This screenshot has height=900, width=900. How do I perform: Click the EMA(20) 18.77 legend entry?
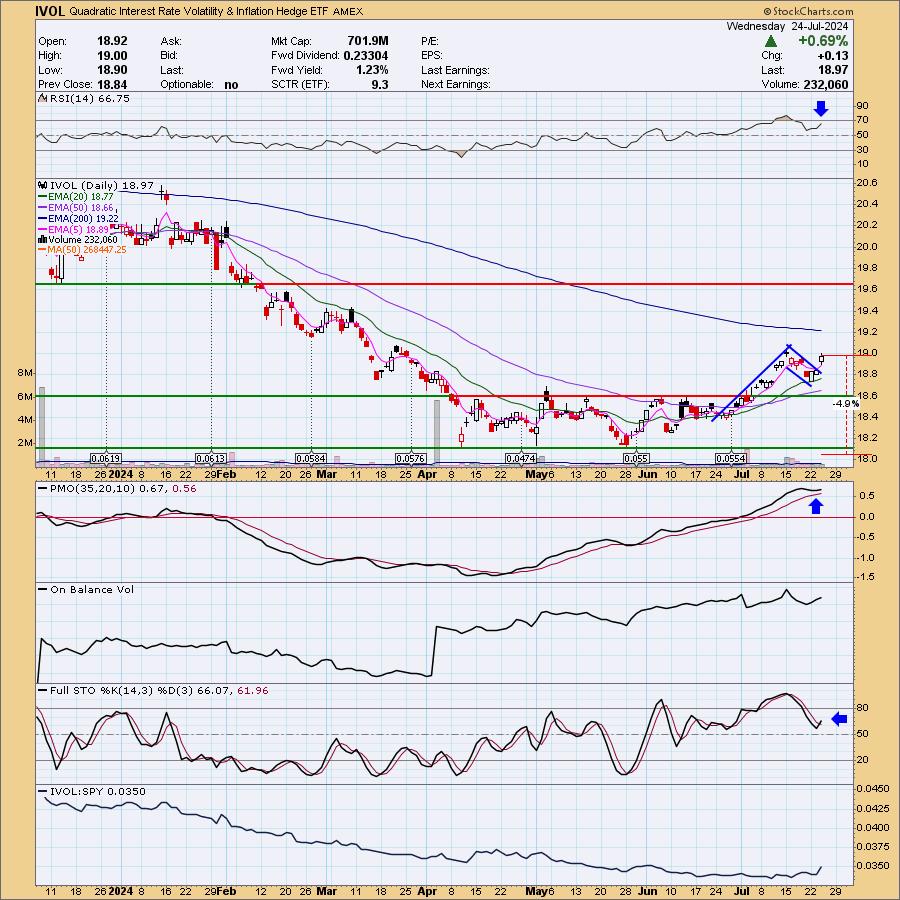pos(75,196)
